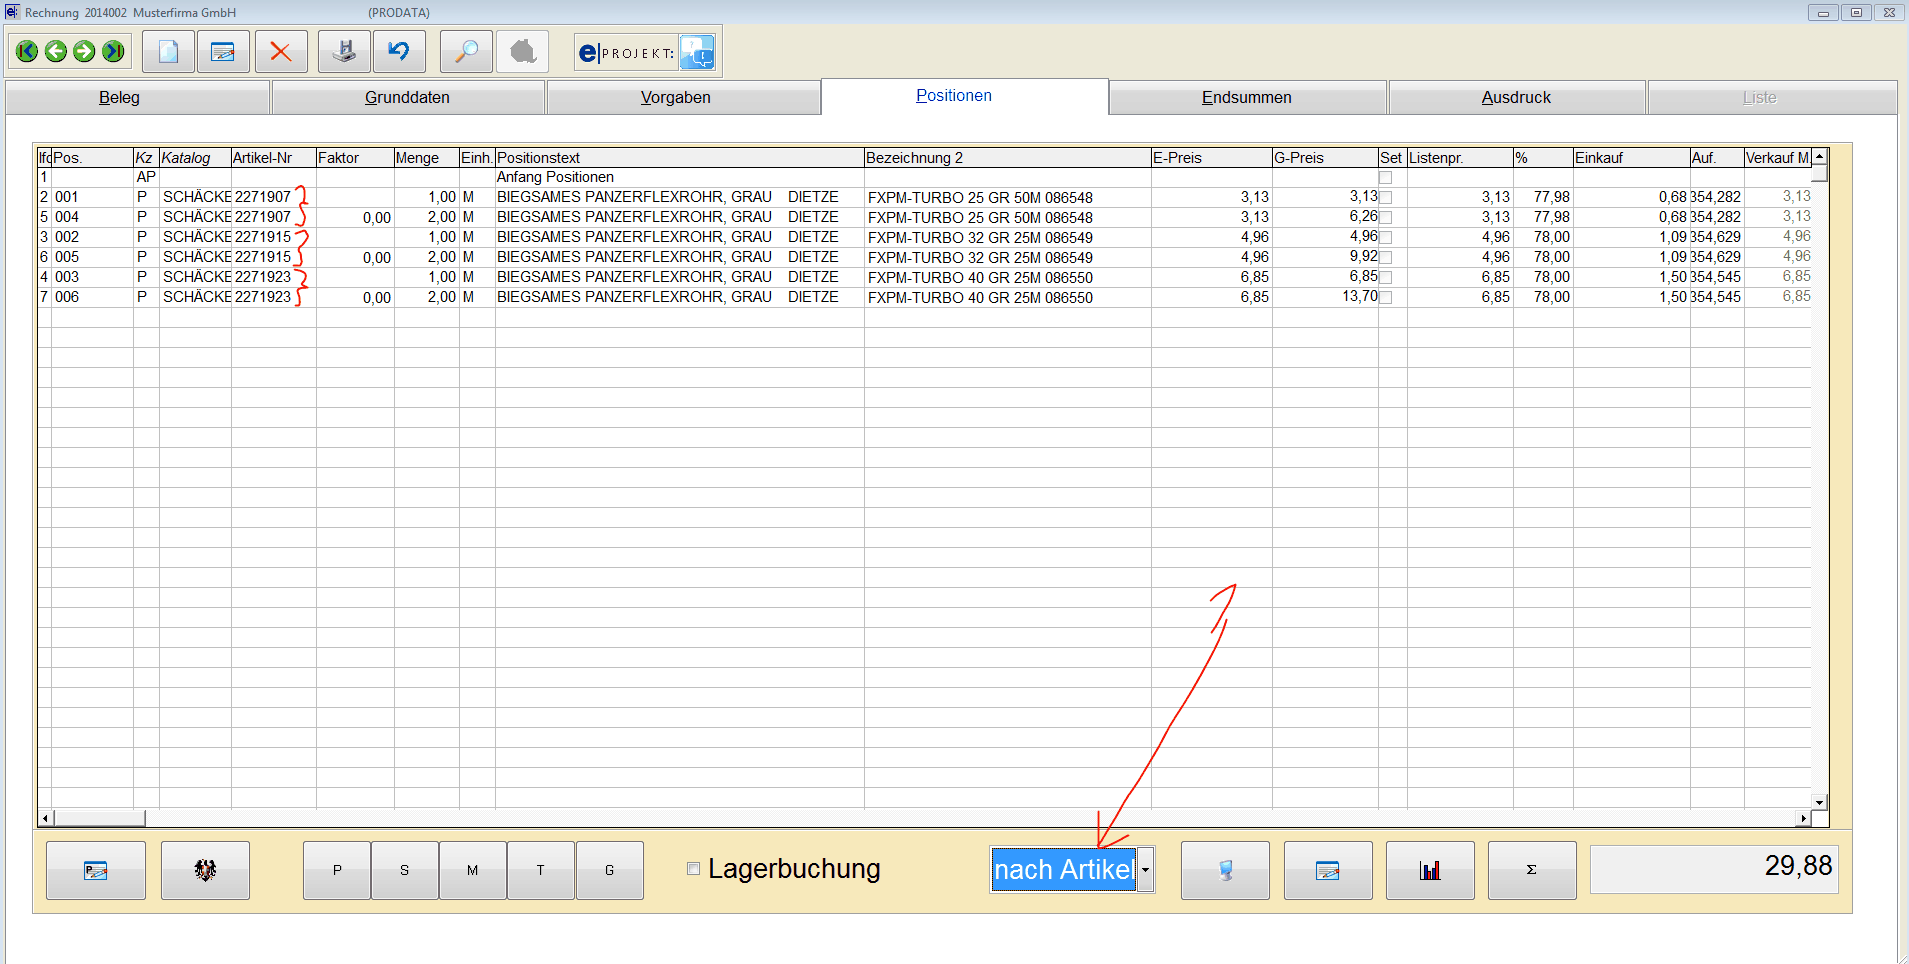Click the vertical scrollbar down arrow
The image size is (1909, 964).
(1820, 802)
